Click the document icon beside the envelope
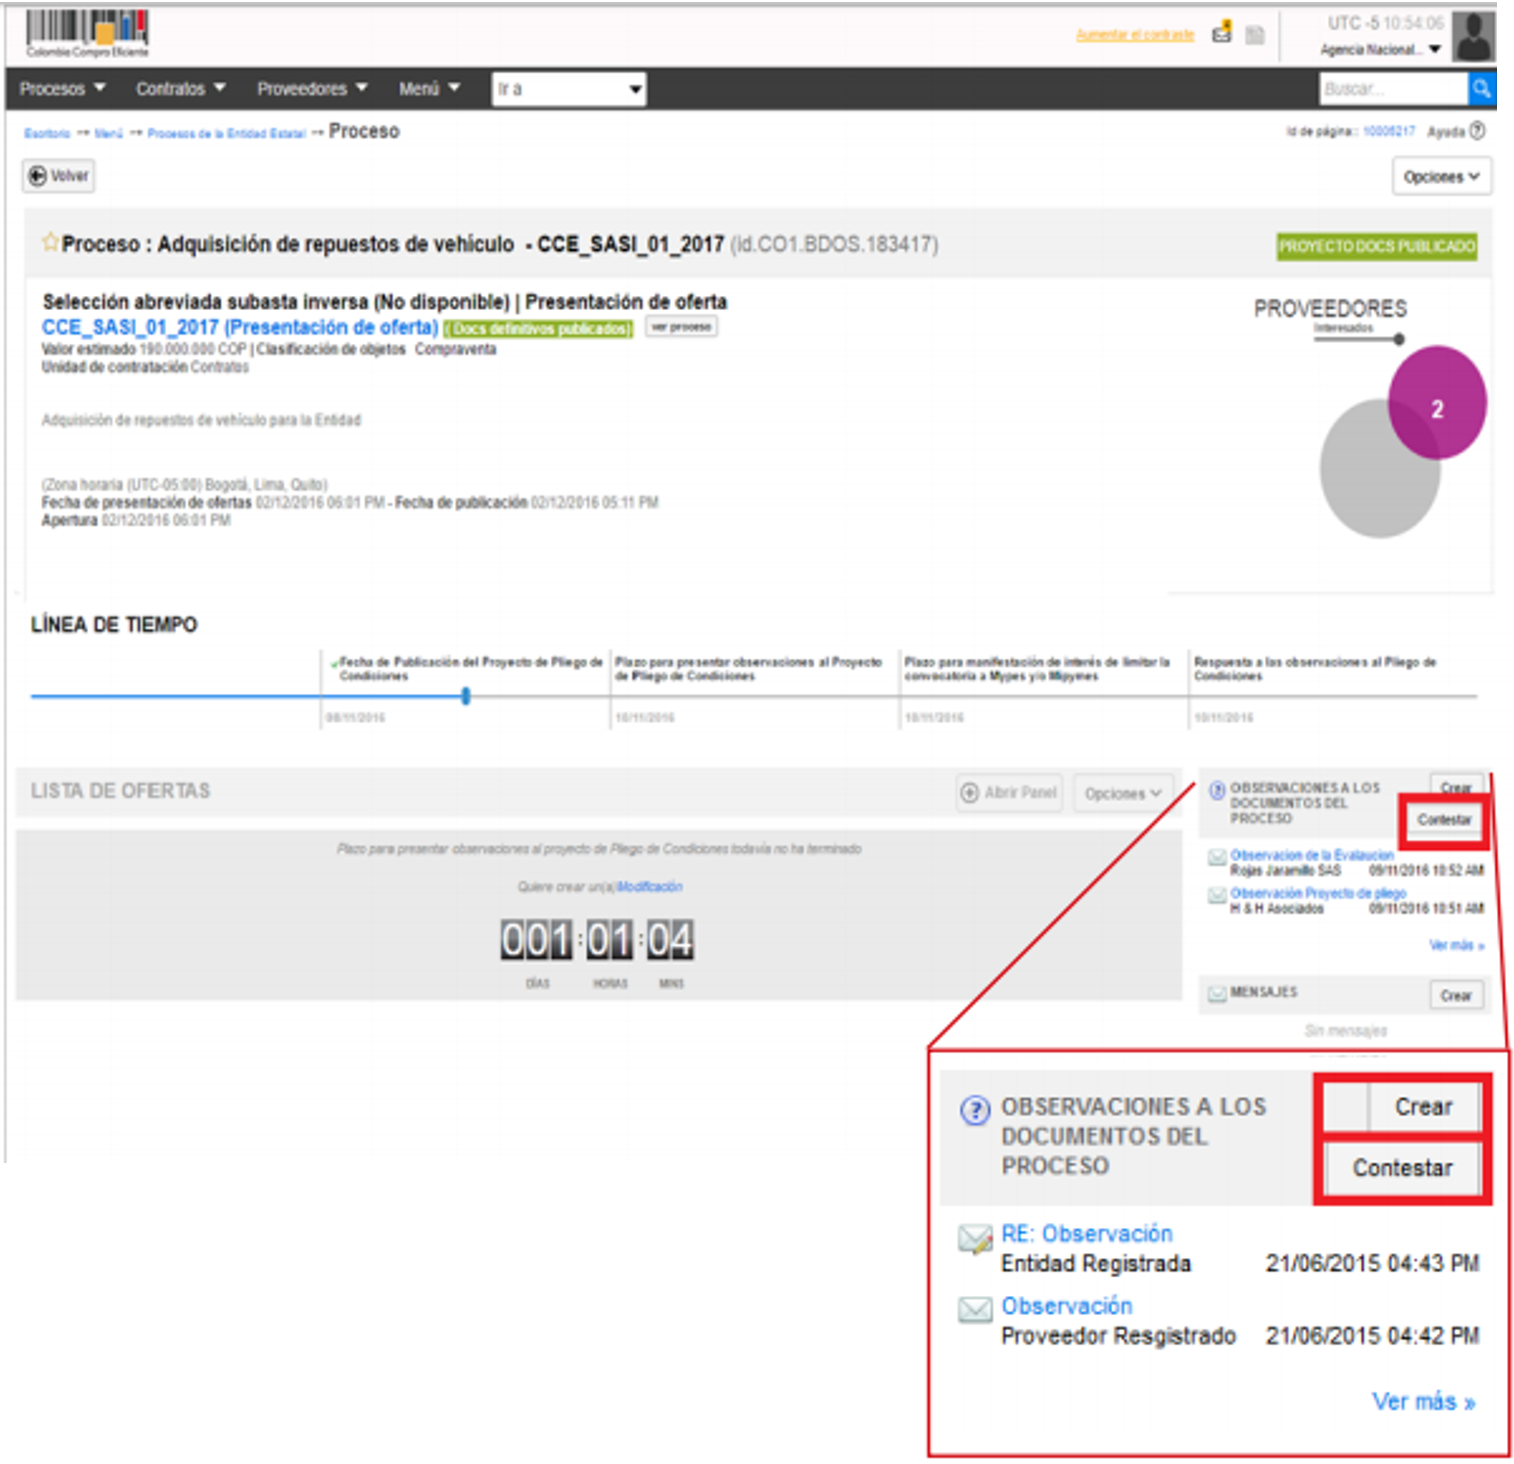Viewport: 1514px width, 1464px height. (x=1255, y=36)
